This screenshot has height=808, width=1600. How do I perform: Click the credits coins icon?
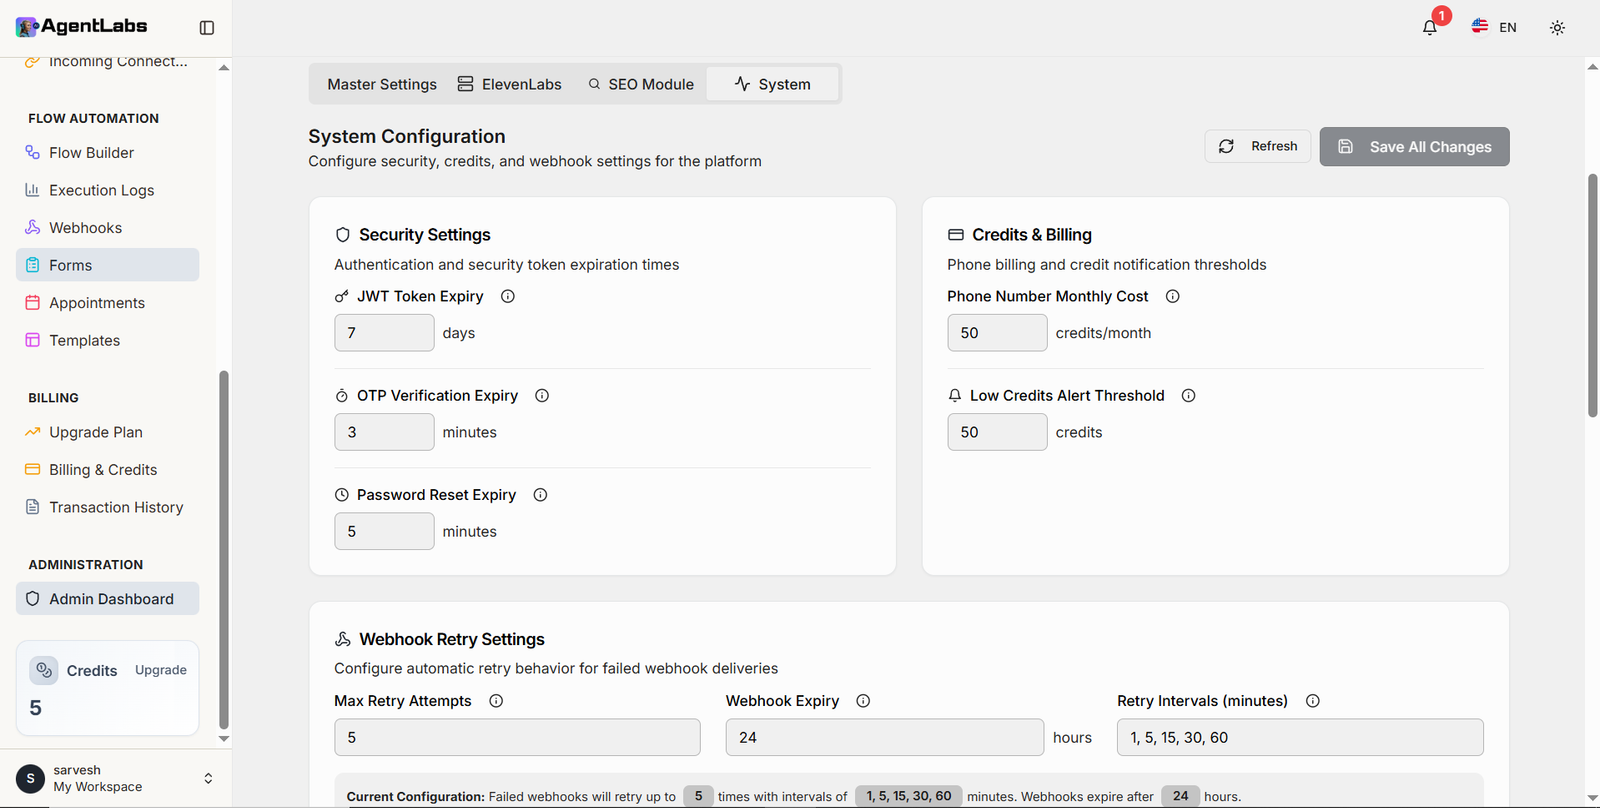pos(44,670)
